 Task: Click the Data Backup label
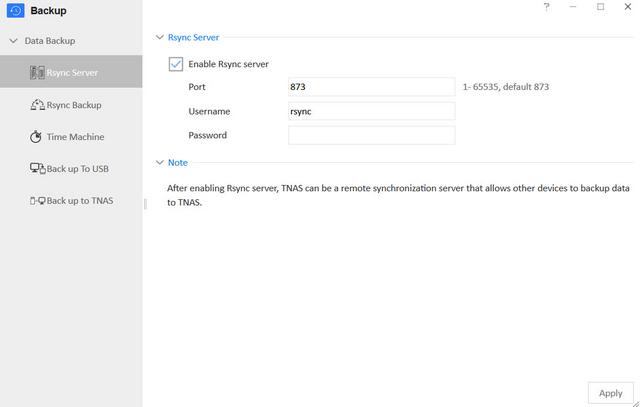click(50, 41)
